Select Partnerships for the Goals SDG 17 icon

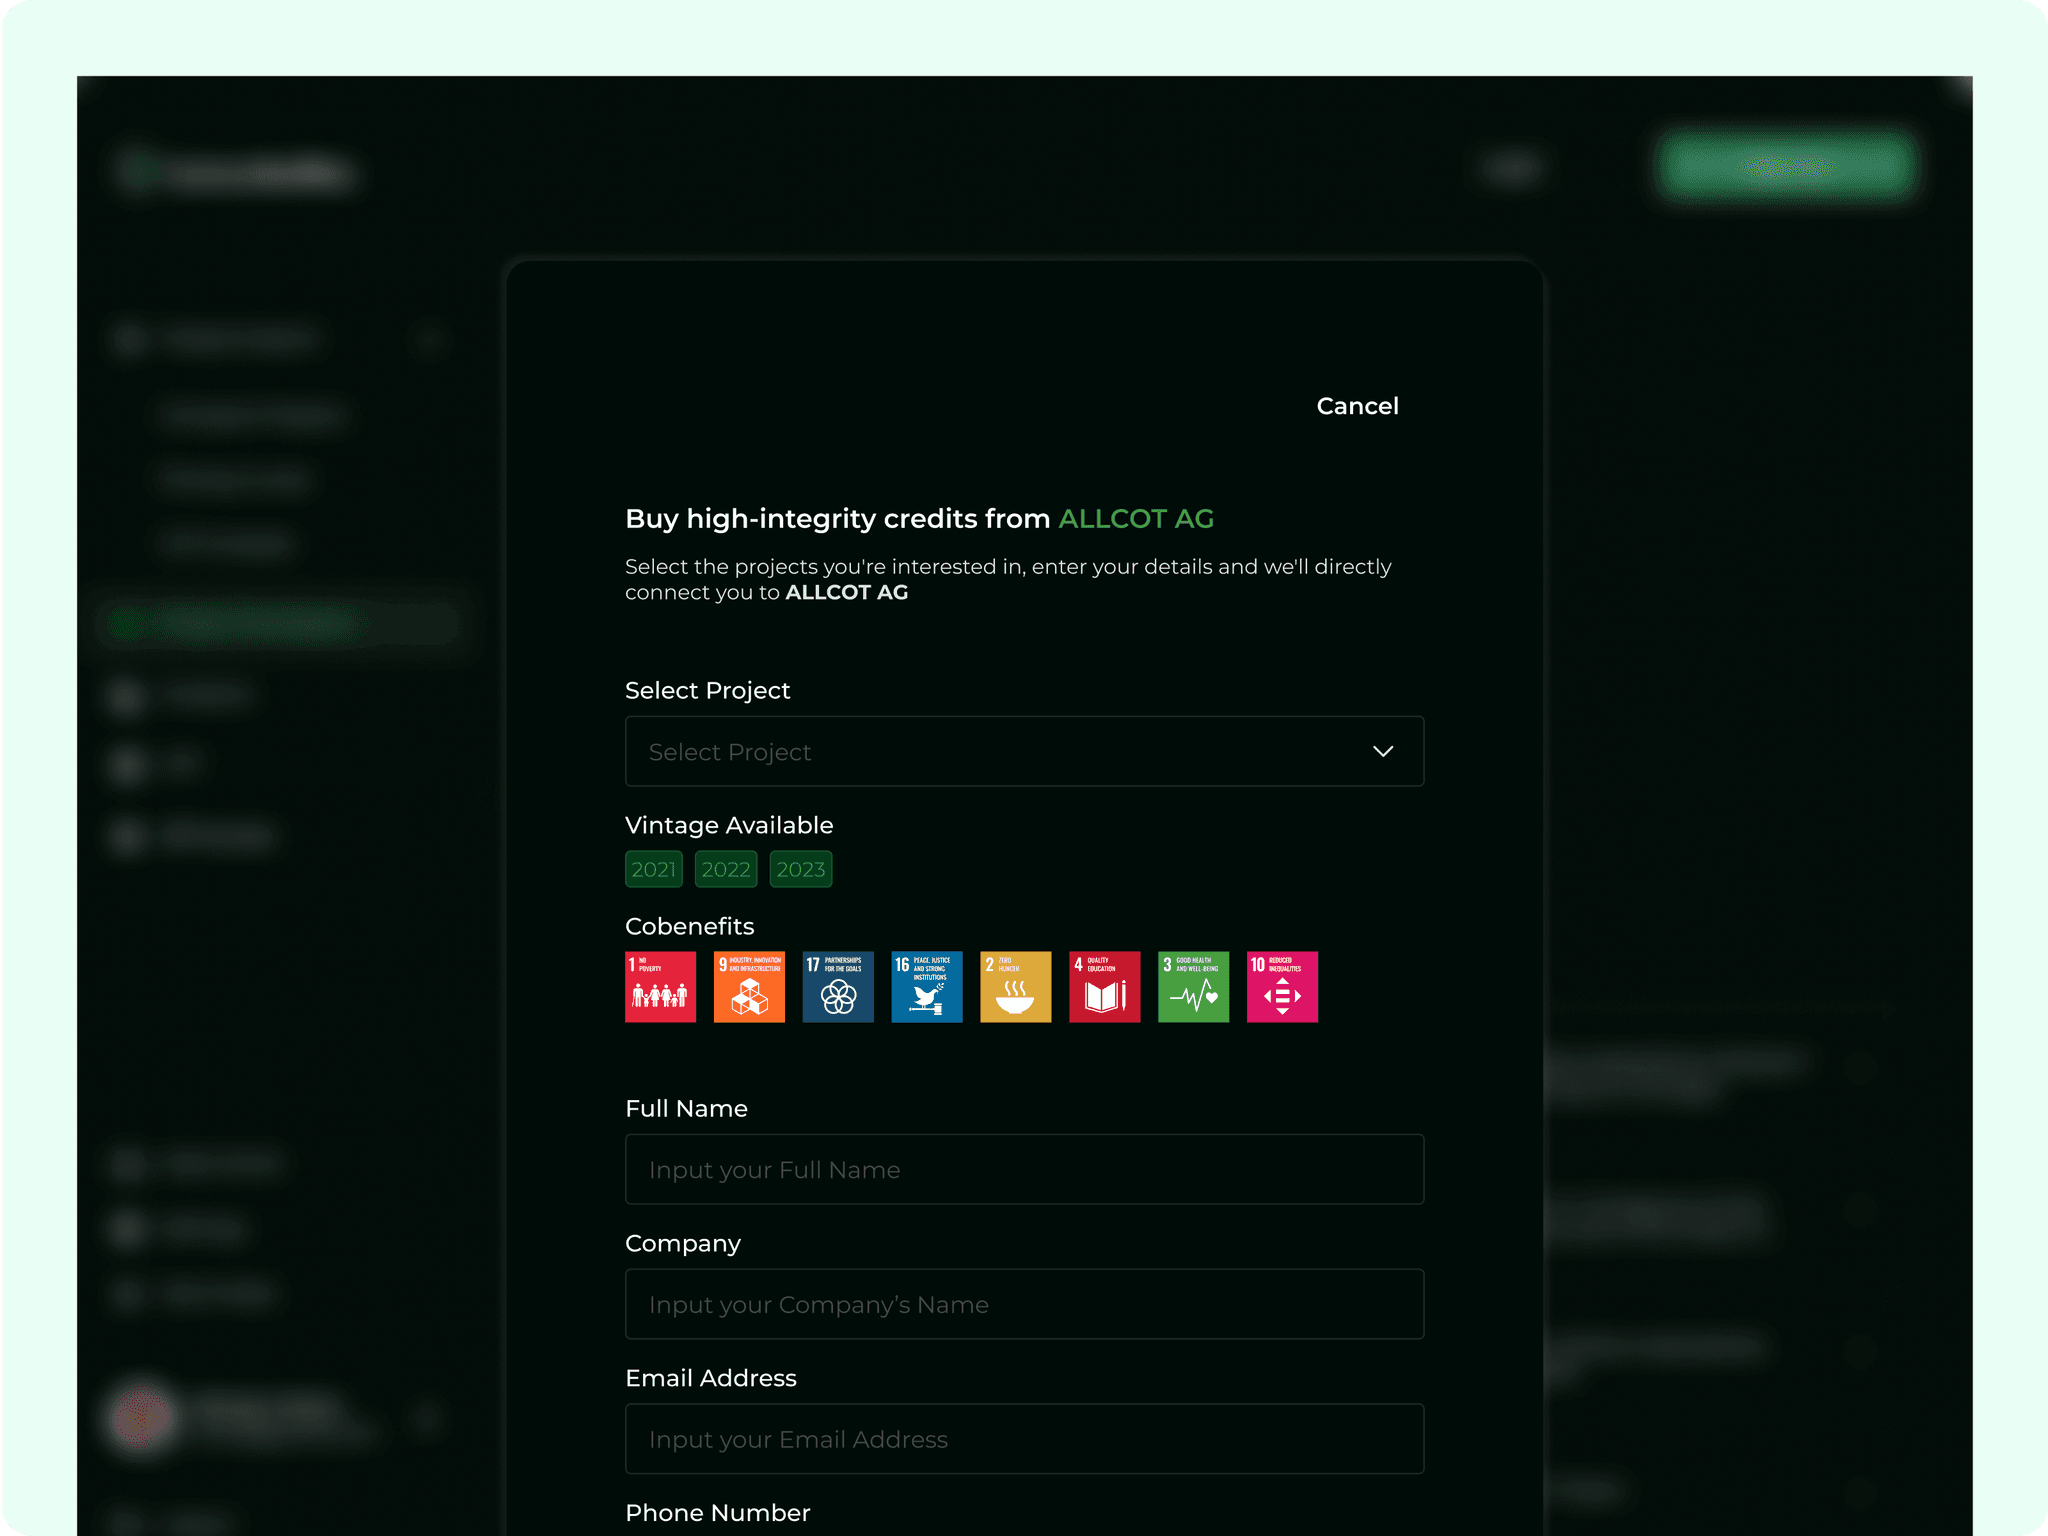pos(838,986)
